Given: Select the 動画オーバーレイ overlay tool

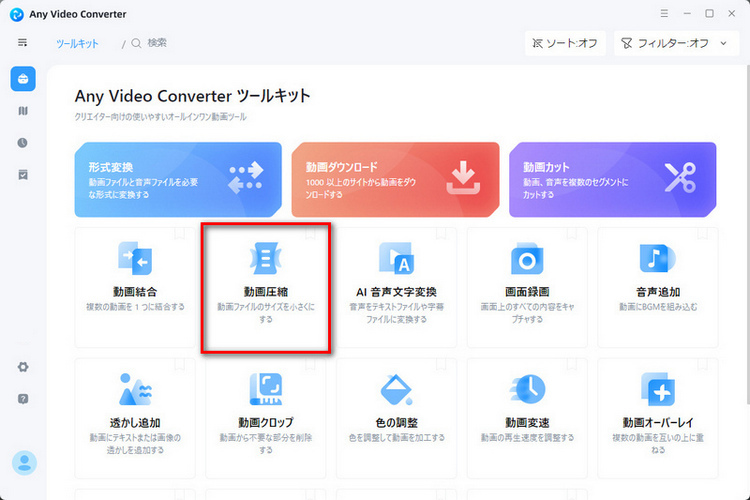Looking at the screenshot, I should (658, 418).
